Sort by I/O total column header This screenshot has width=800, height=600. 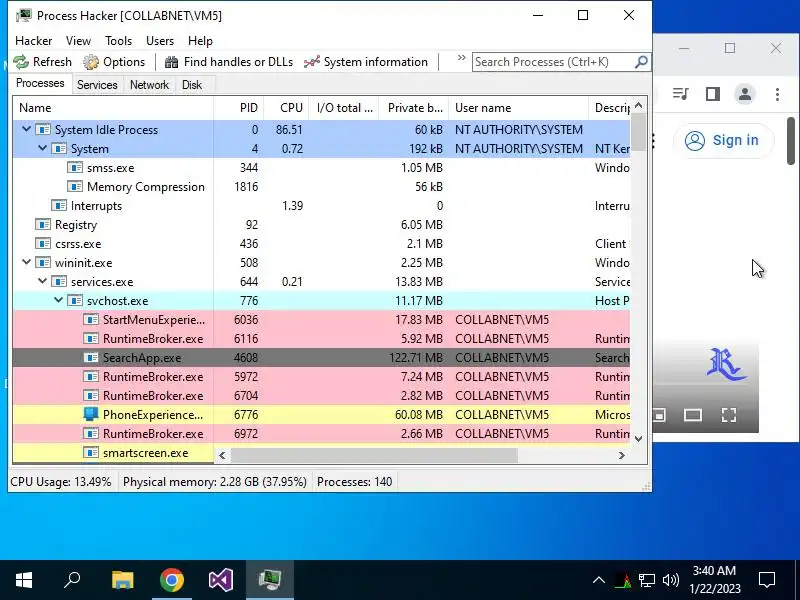[344, 108]
